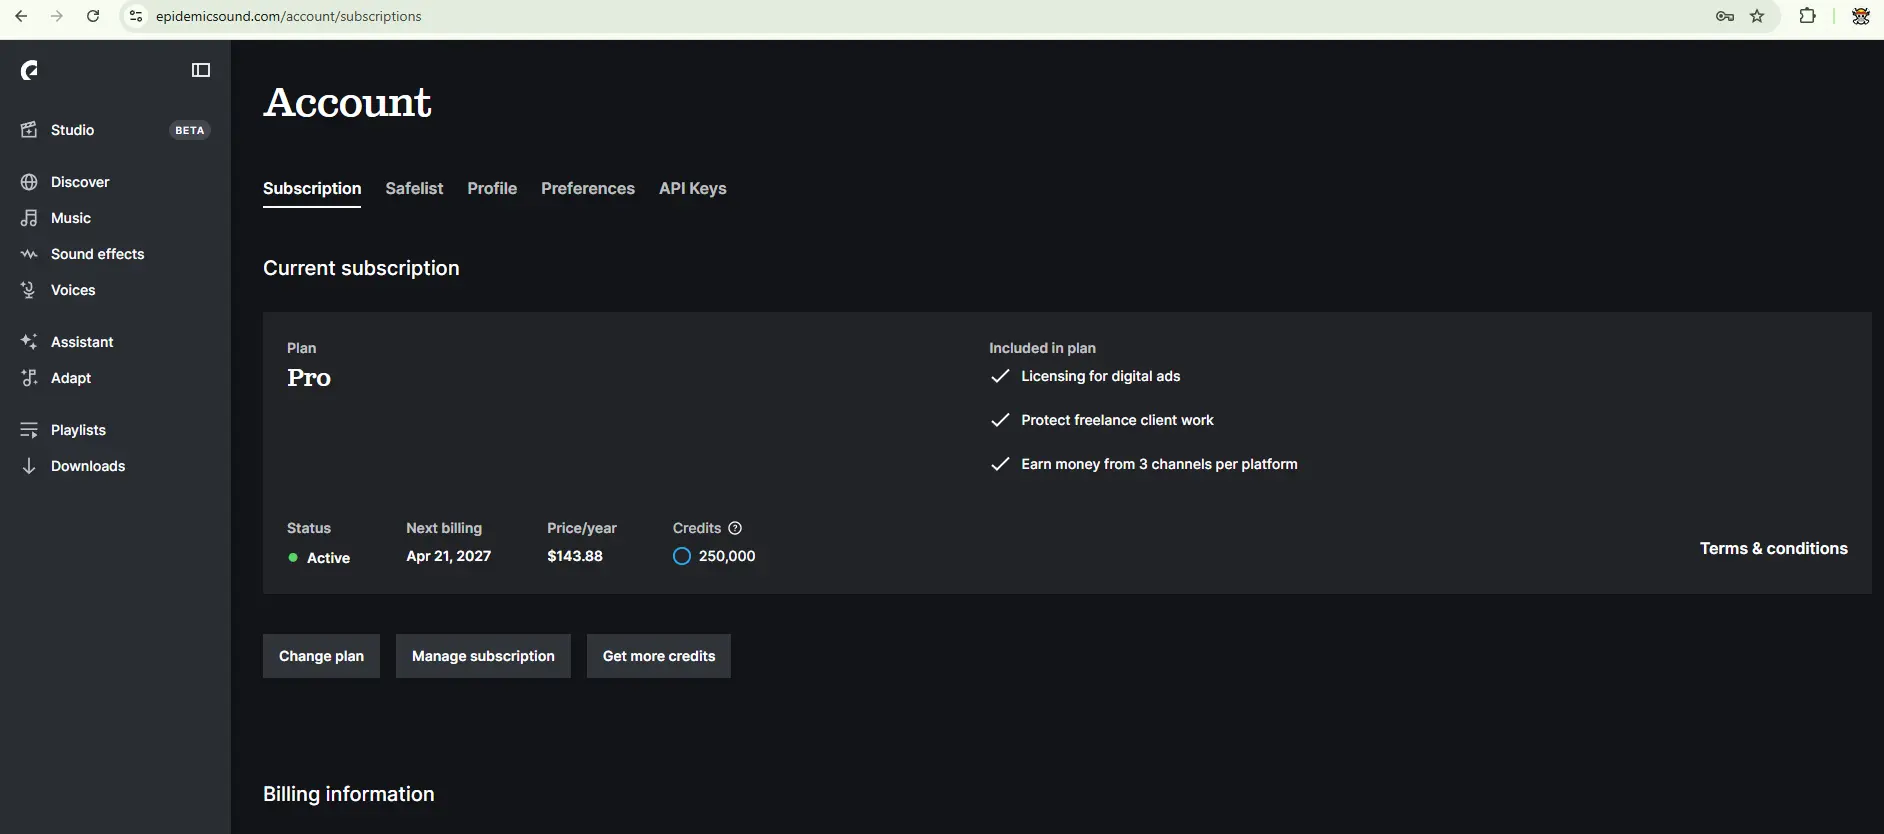The height and width of the screenshot is (834, 1884).
Task: Click the Discover globe icon
Action: coord(29,182)
